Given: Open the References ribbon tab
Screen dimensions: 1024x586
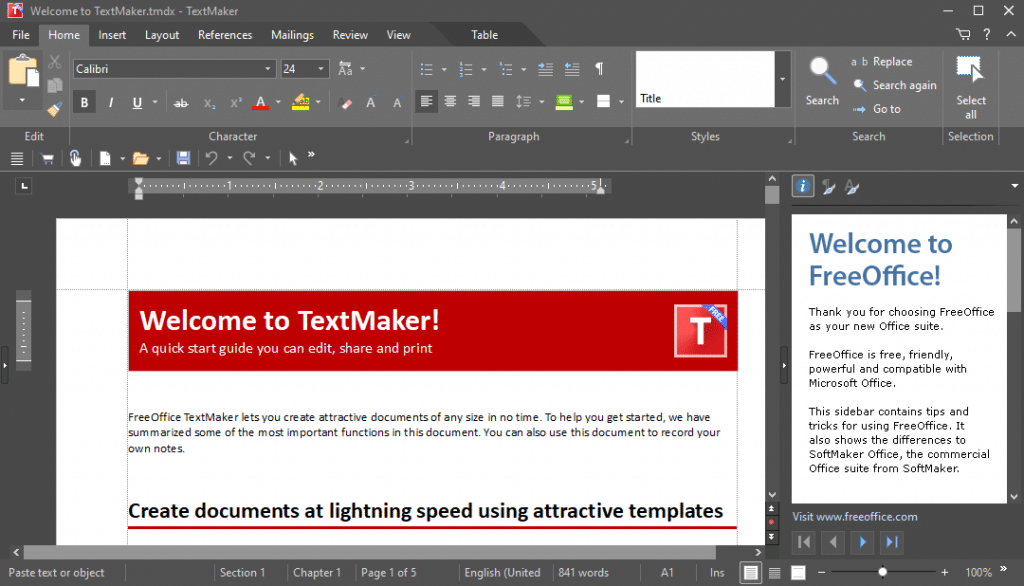Looking at the screenshot, I should point(225,35).
